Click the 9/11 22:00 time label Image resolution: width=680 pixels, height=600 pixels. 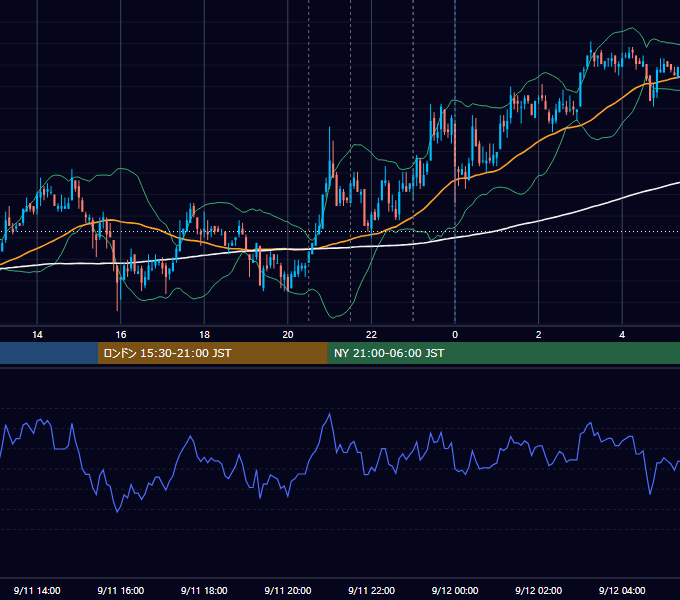point(371,590)
